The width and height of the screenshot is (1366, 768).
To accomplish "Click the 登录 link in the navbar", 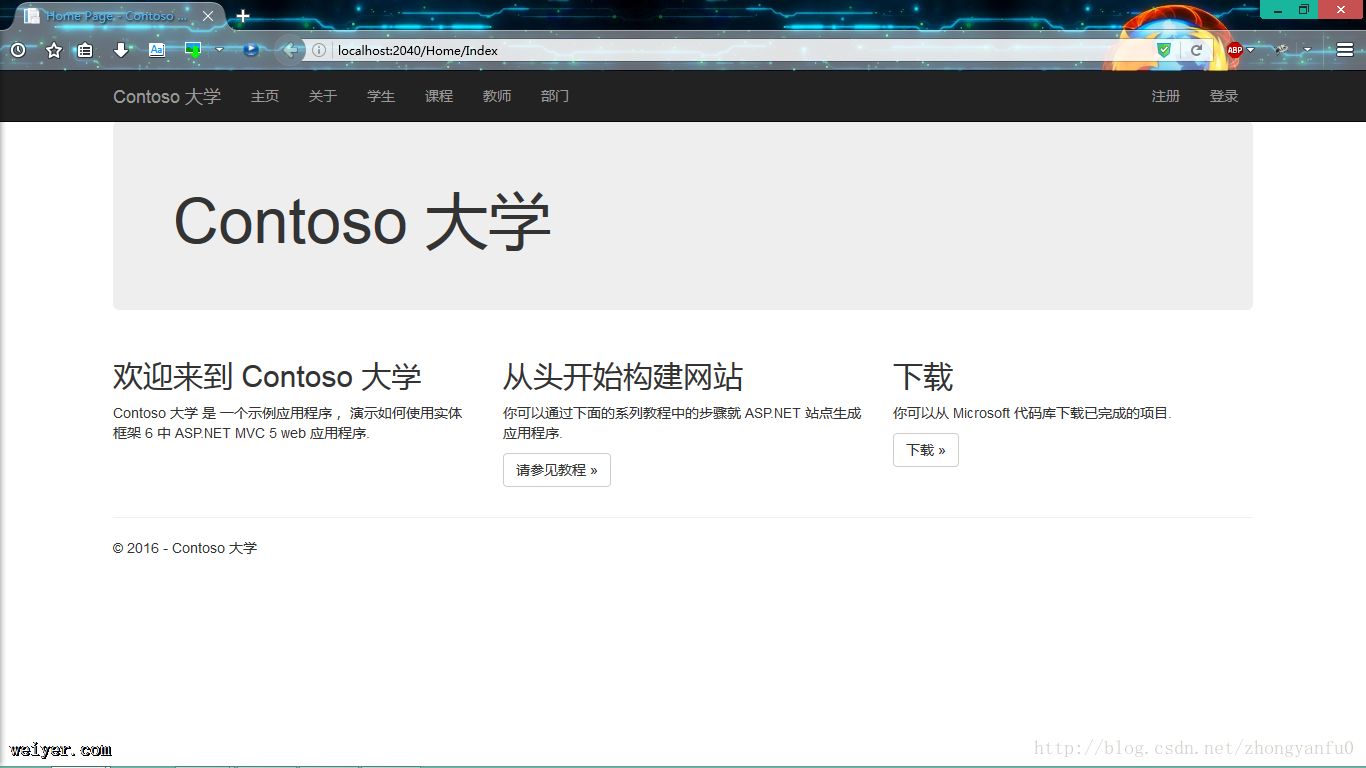I will pos(1224,96).
